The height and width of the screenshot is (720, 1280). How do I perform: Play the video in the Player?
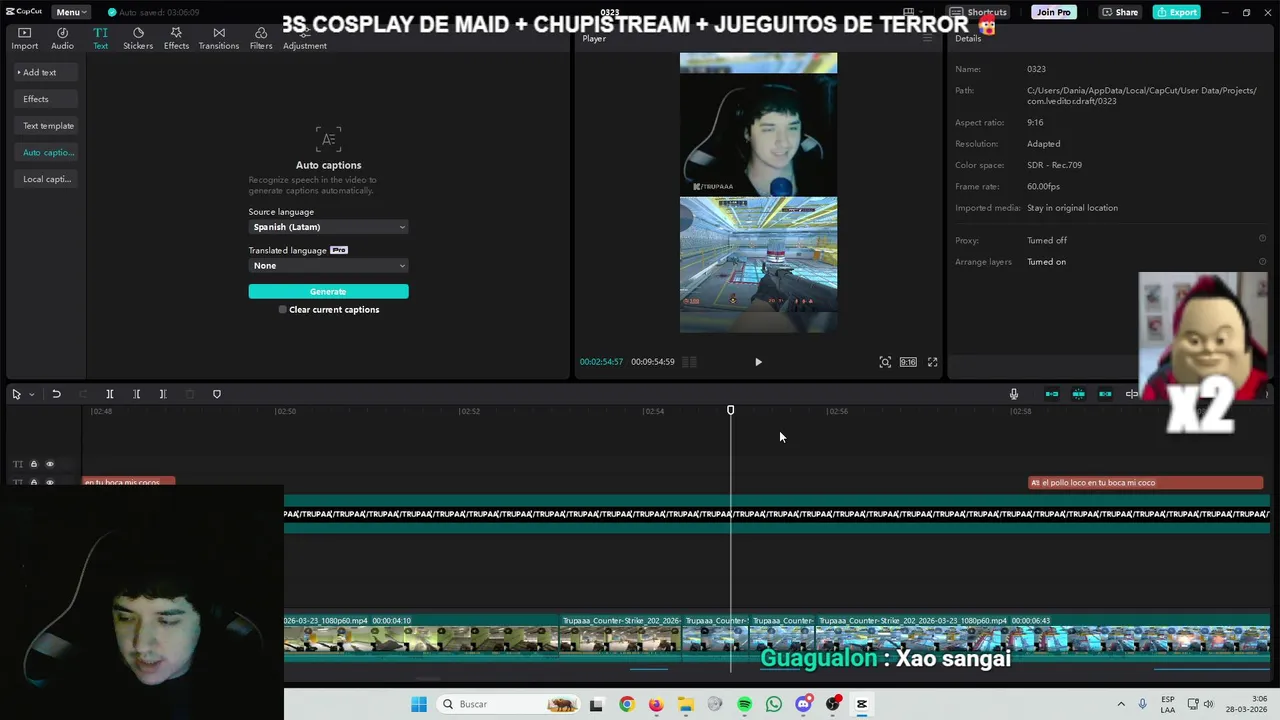click(x=758, y=362)
